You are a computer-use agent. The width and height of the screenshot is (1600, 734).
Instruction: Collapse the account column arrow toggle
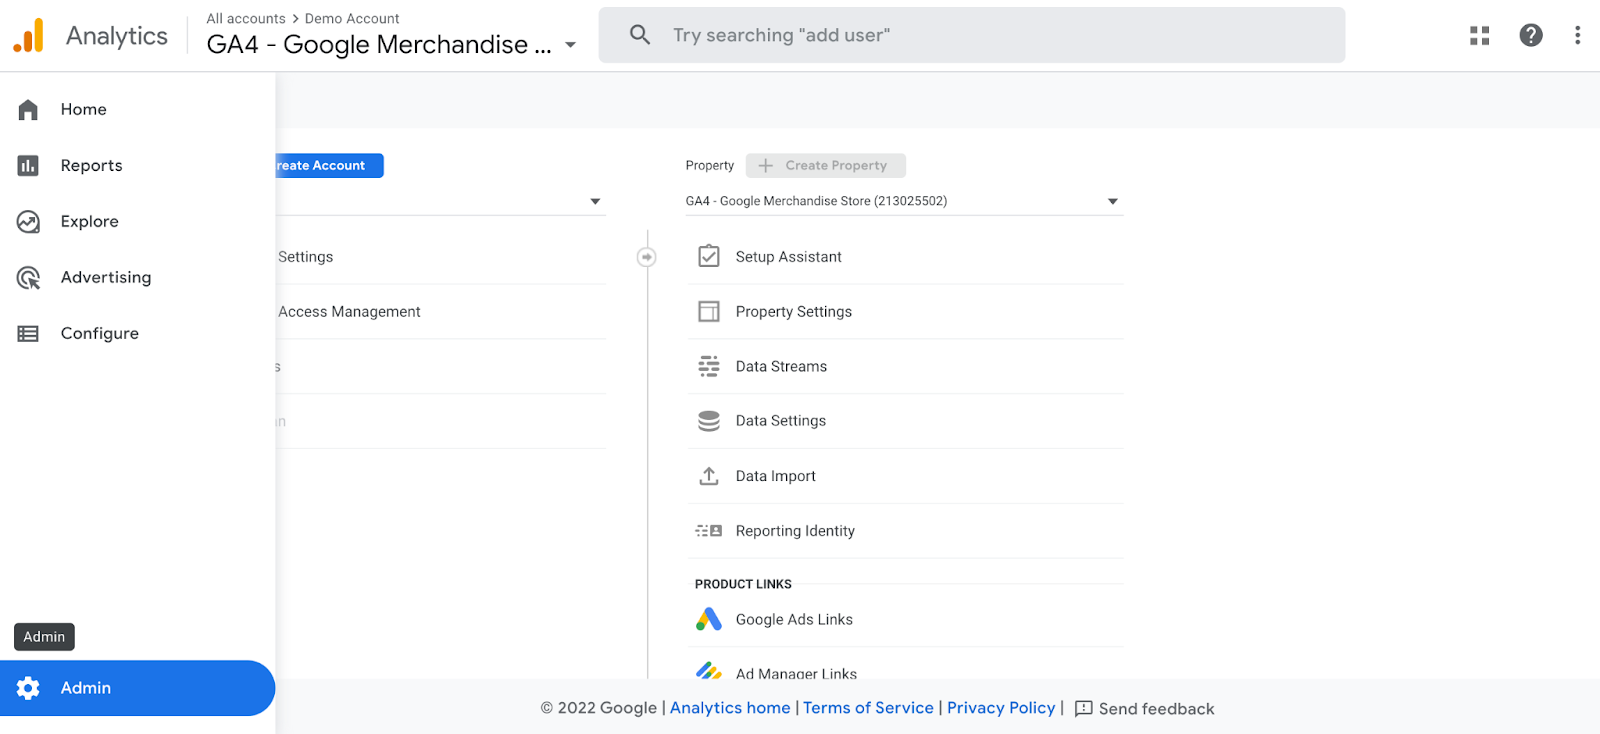[x=647, y=258]
